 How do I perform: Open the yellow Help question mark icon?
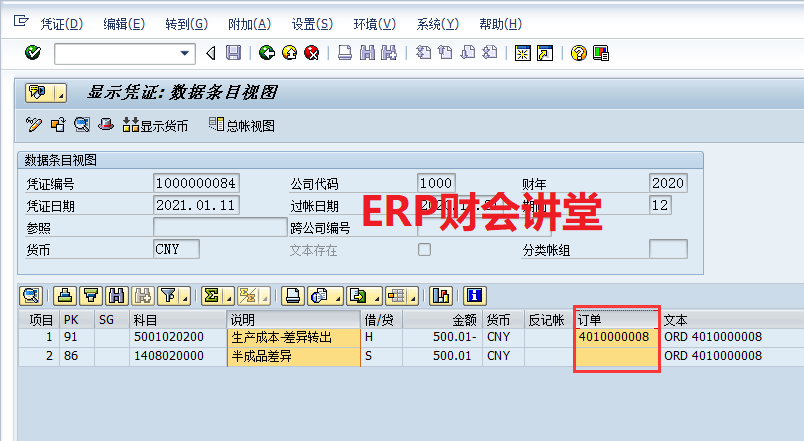(578, 53)
